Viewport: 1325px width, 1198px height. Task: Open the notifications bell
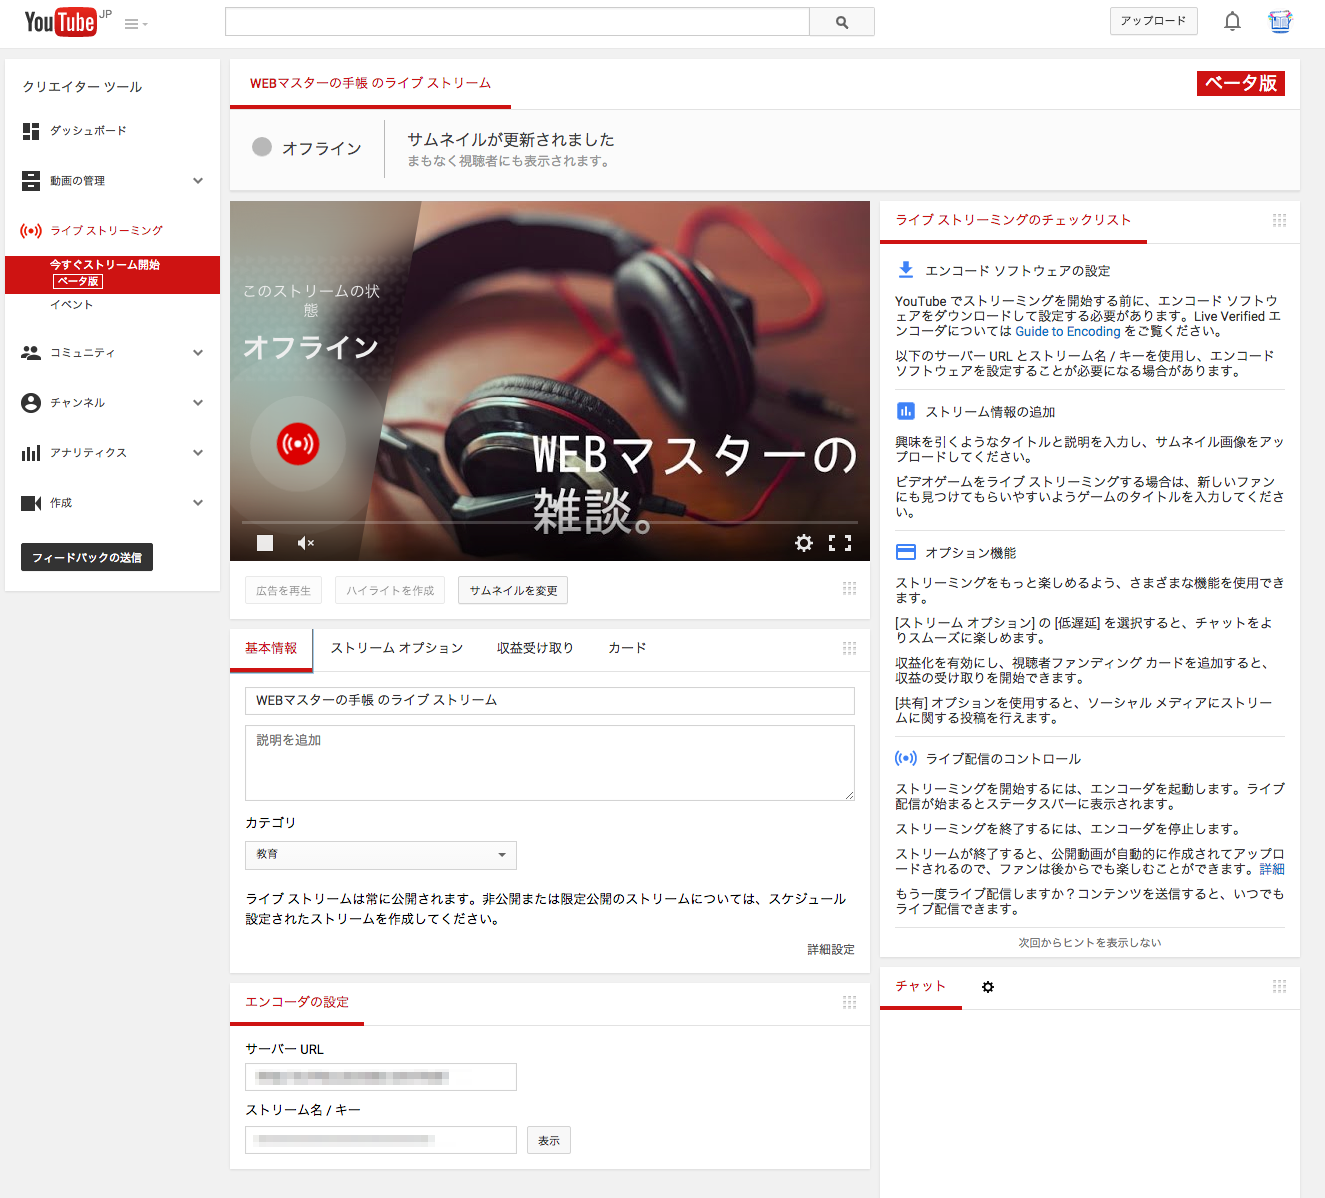coord(1232,21)
